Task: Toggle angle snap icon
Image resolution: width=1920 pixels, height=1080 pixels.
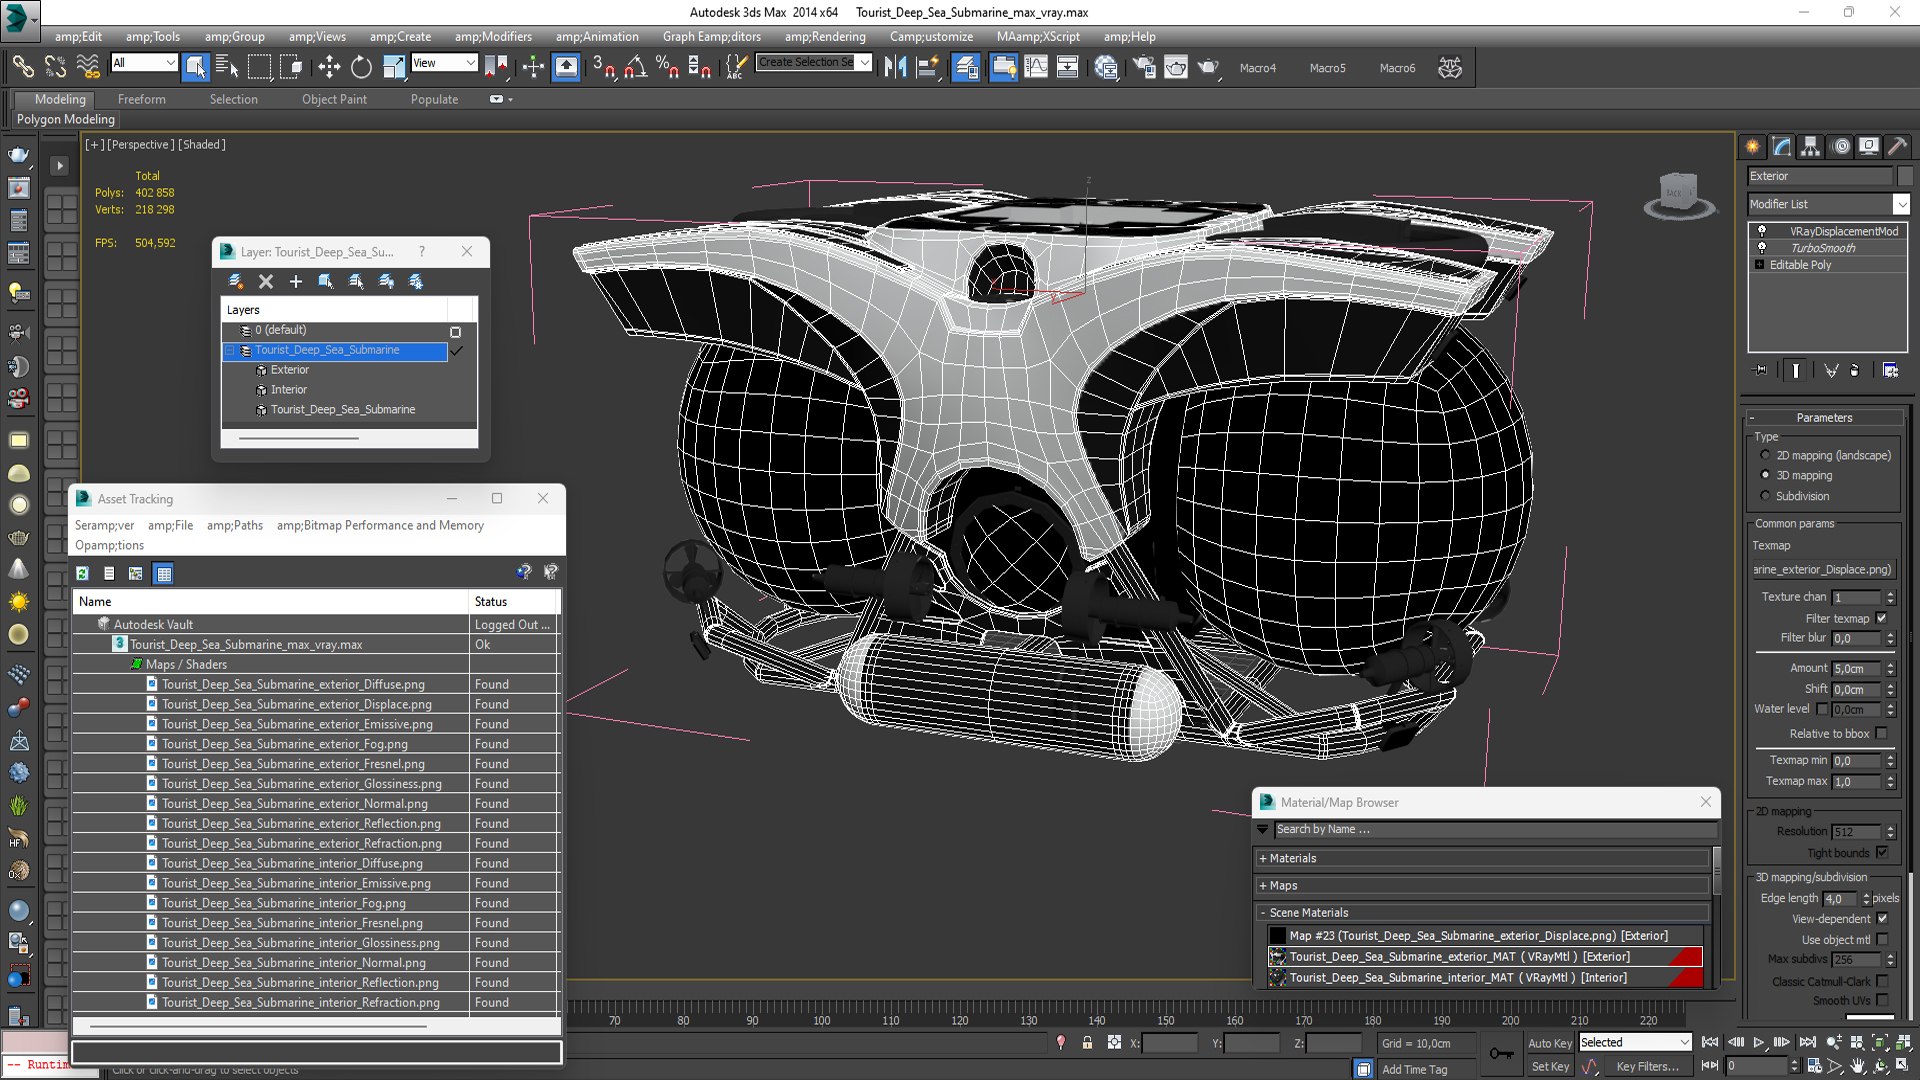Action: (x=635, y=67)
